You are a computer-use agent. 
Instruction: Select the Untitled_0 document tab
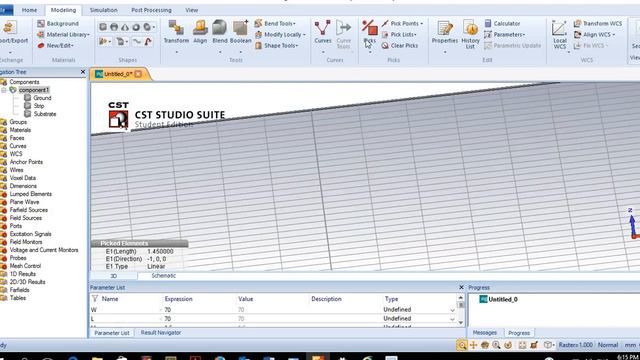(x=118, y=74)
